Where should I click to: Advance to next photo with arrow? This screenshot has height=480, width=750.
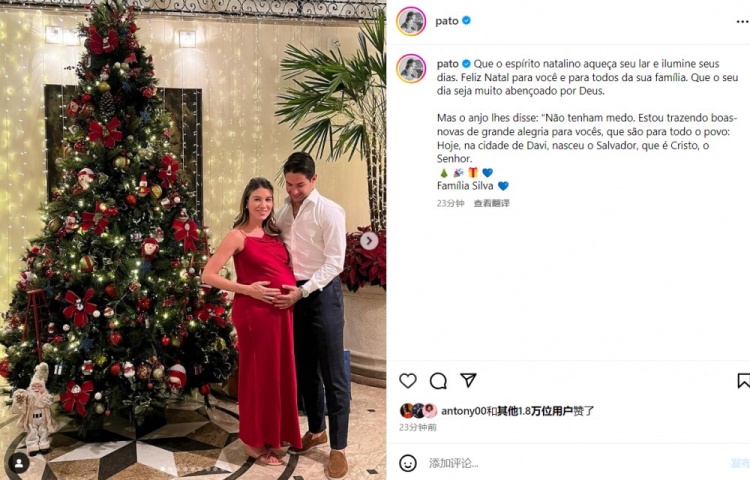click(x=369, y=241)
